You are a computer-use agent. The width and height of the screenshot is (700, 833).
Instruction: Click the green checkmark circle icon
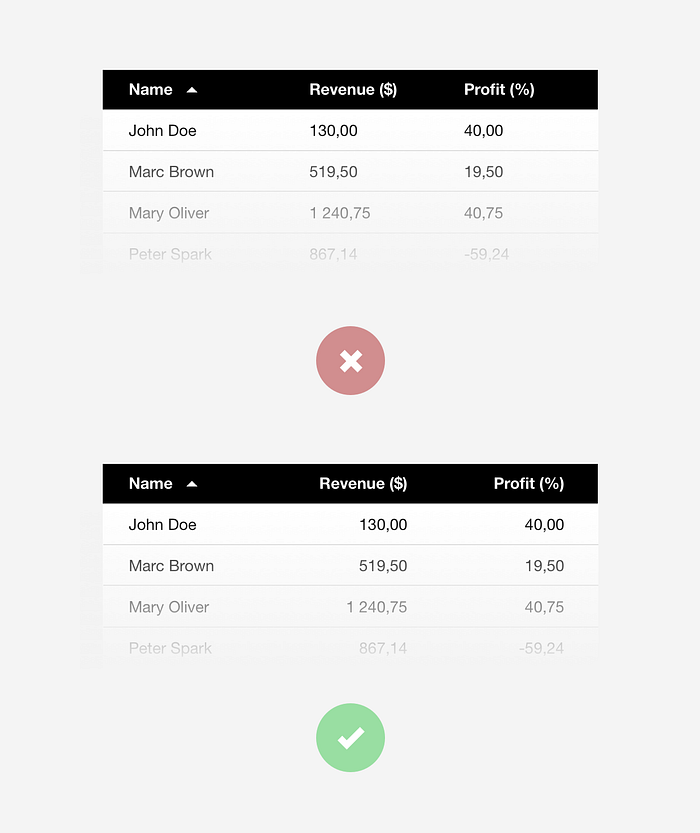pos(351,738)
